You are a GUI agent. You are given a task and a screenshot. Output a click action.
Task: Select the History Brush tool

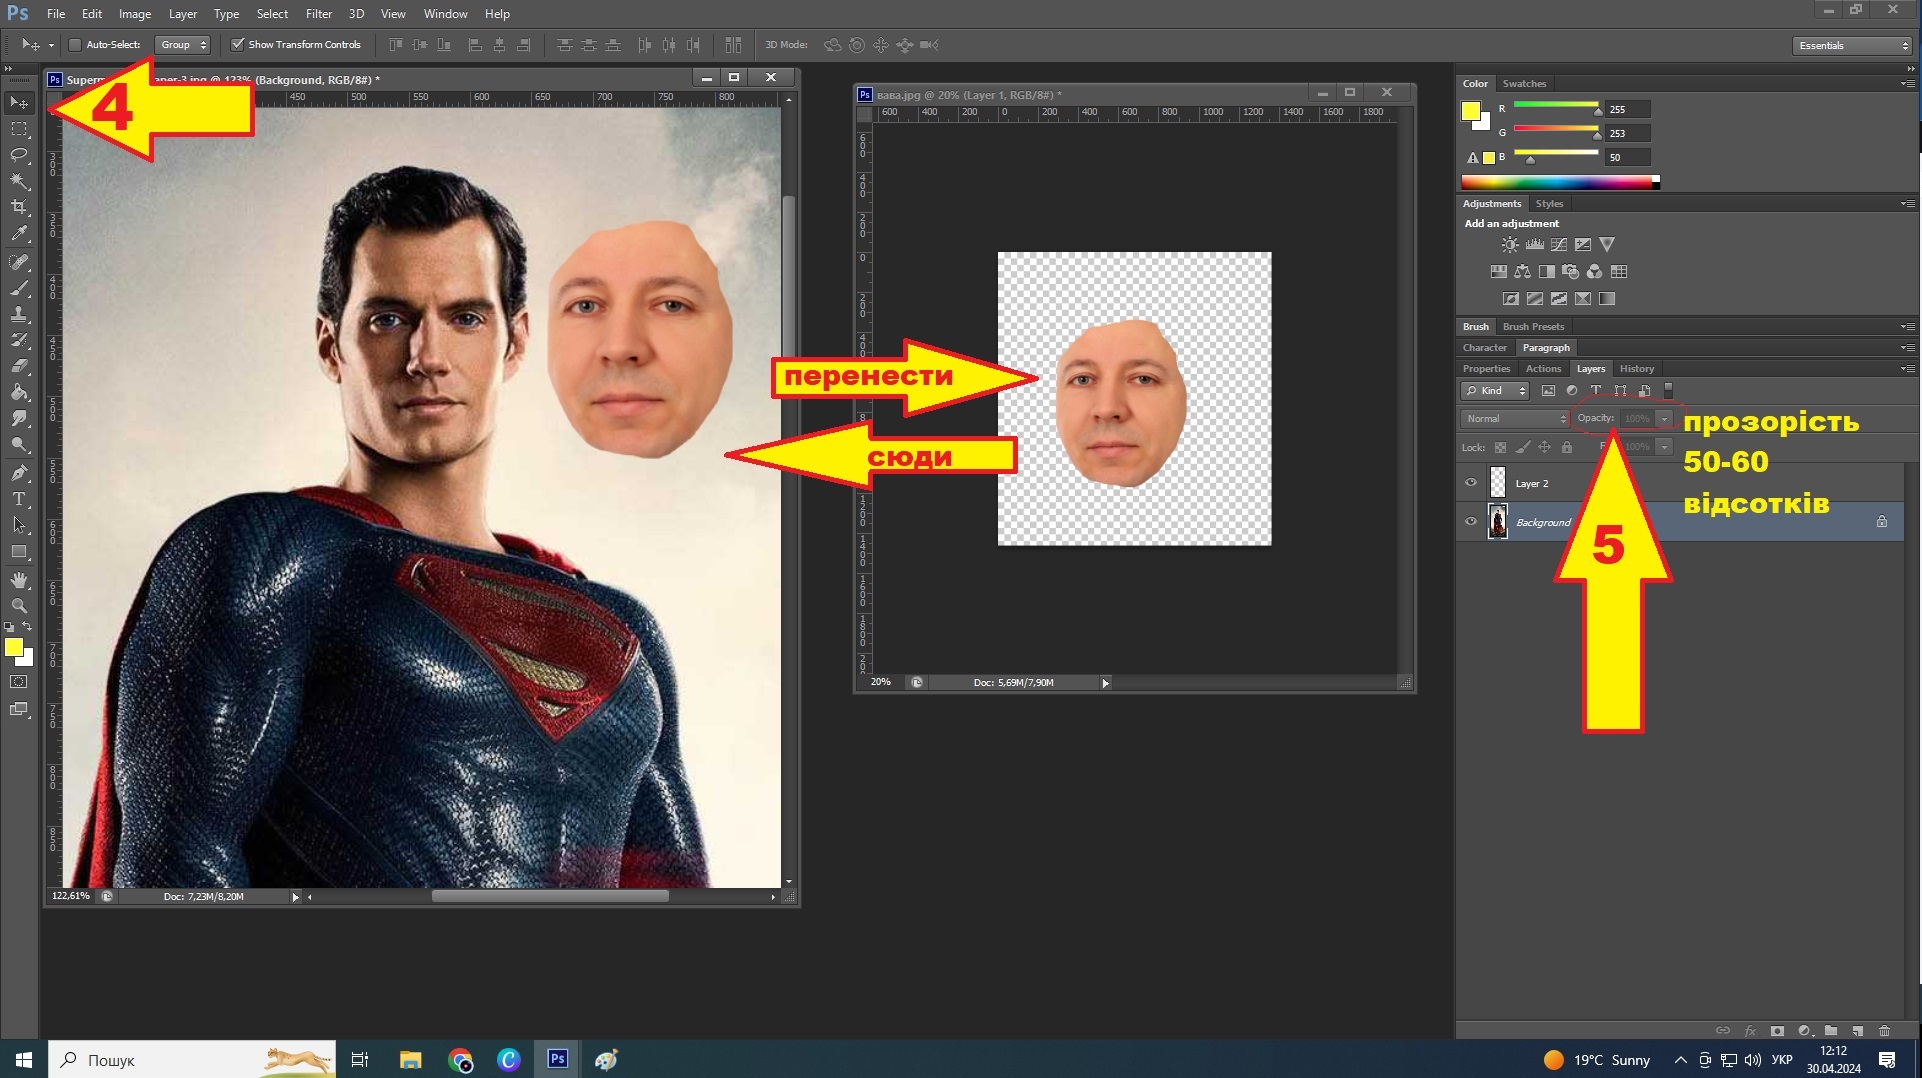[x=19, y=340]
